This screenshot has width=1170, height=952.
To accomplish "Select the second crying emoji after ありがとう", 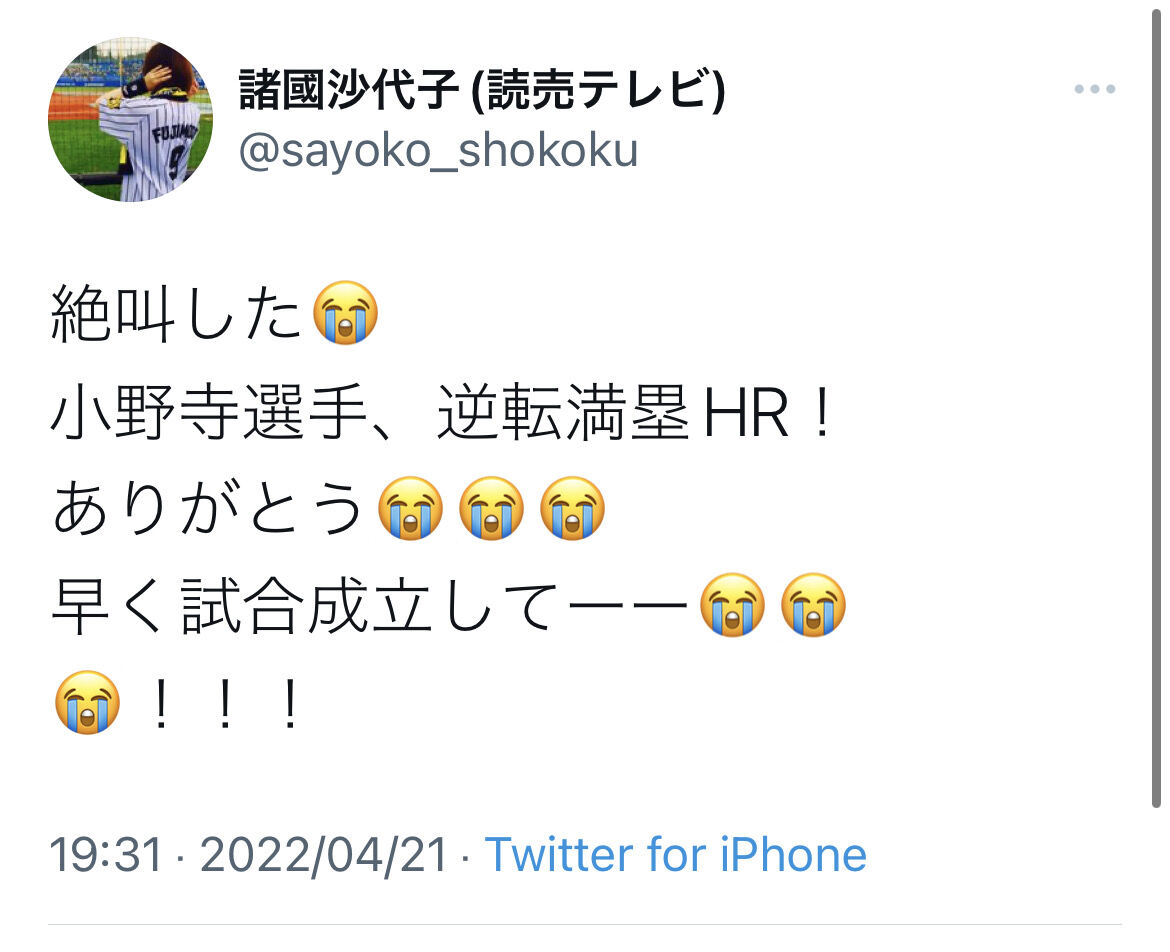I will pos(491,508).
